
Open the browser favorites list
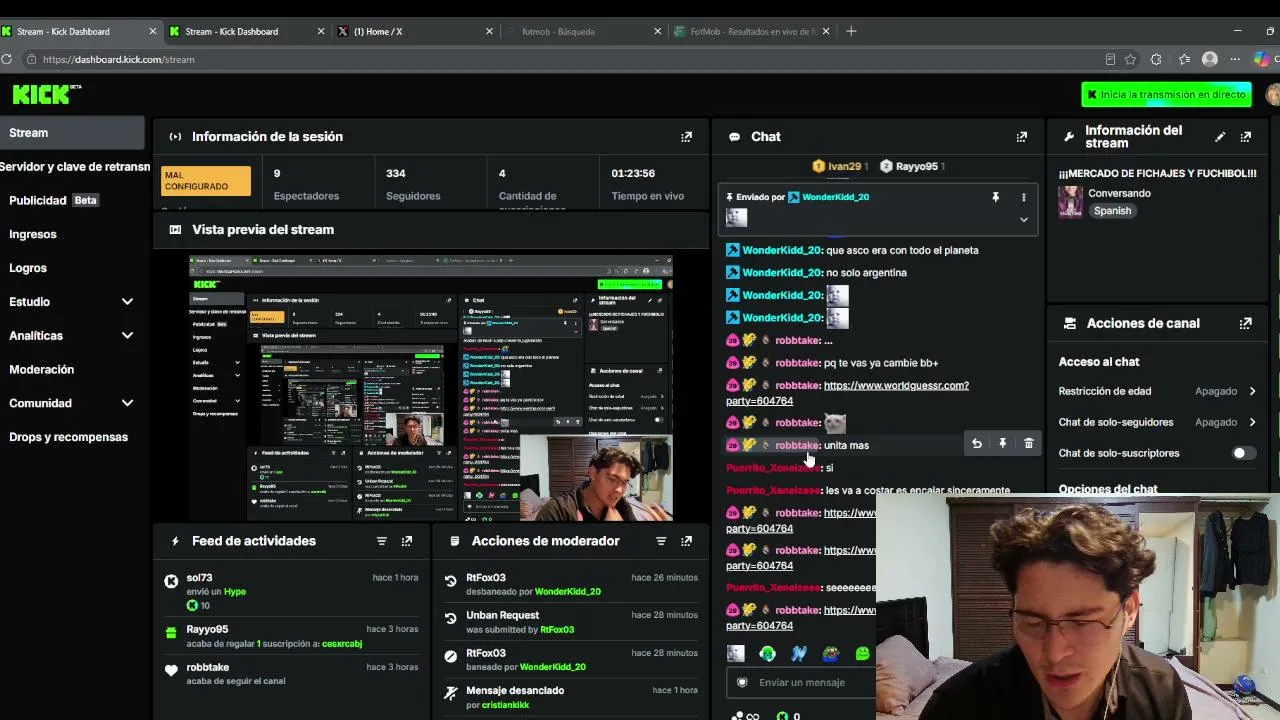[x=1184, y=59]
